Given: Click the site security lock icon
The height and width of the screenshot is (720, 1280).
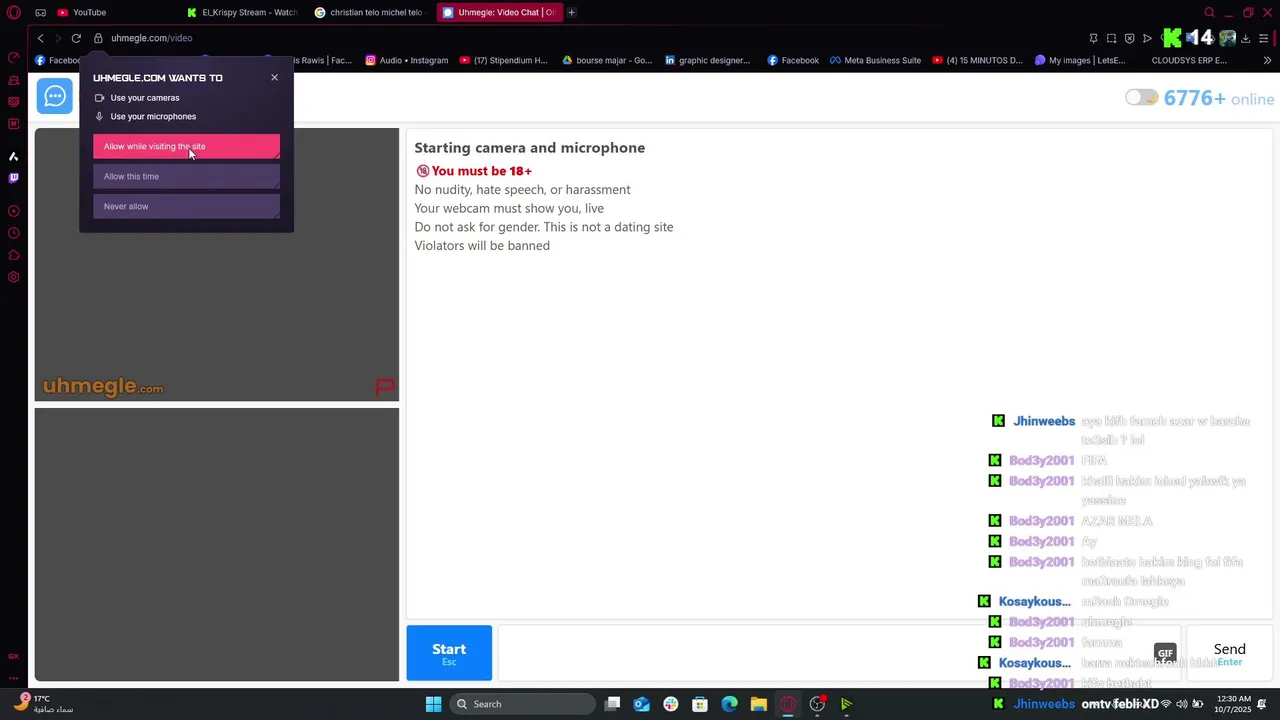Looking at the screenshot, I should tap(98, 38).
